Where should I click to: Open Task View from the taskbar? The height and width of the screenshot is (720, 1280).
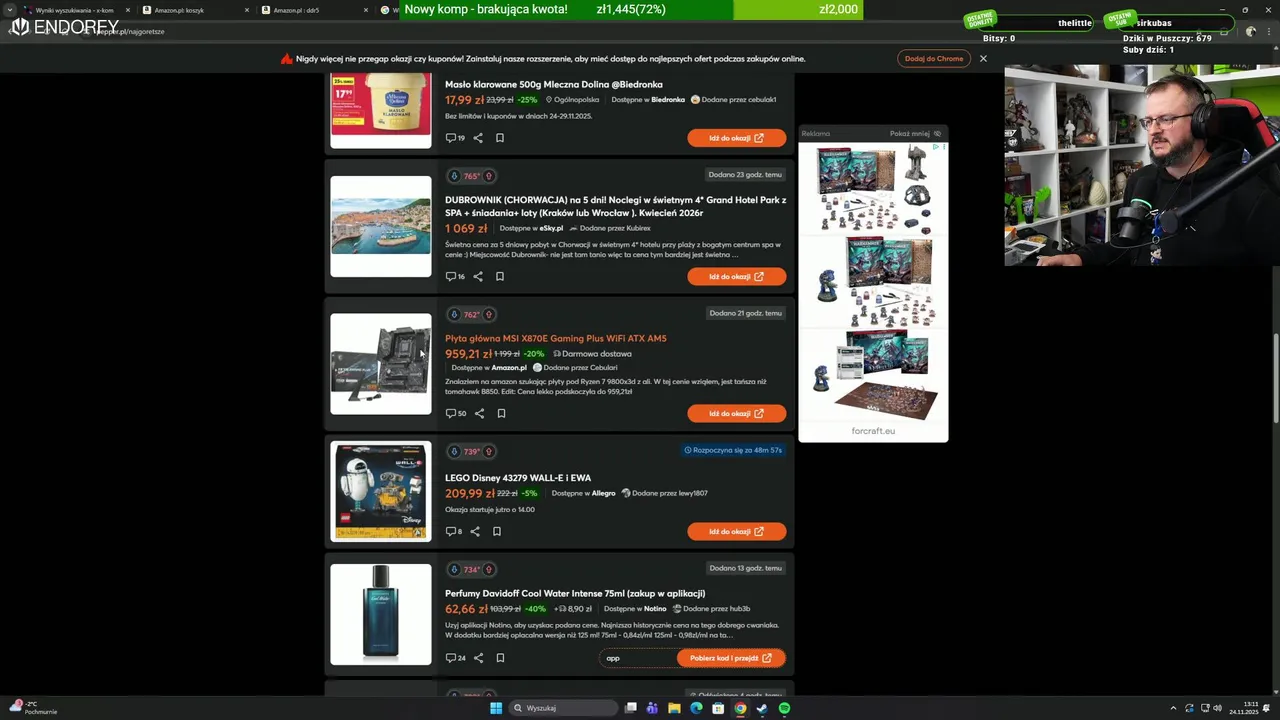pos(631,708)
